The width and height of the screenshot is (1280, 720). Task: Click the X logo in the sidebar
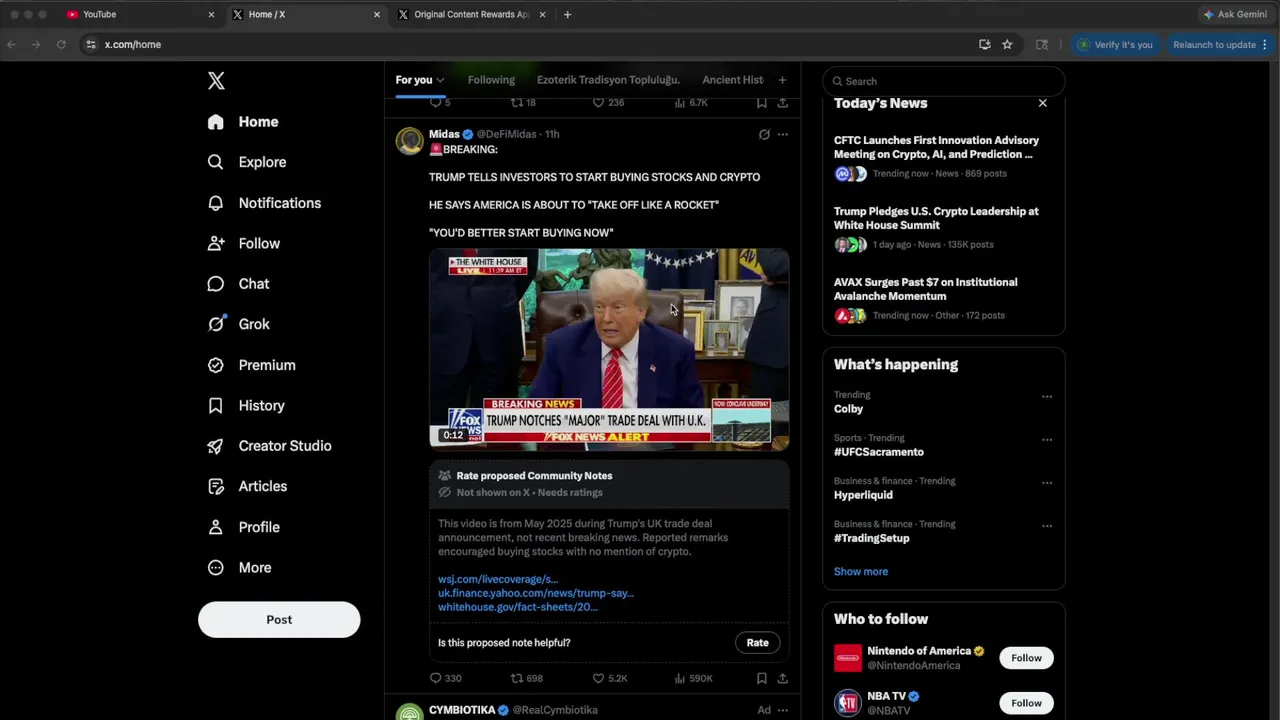tap(216, 81)
